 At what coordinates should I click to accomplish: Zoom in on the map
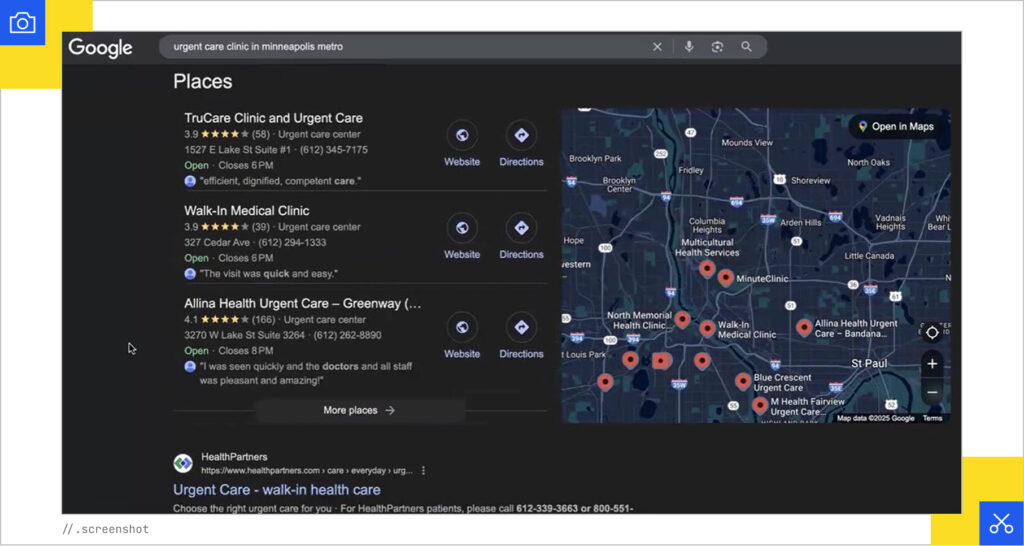click(x=932, y=364)
